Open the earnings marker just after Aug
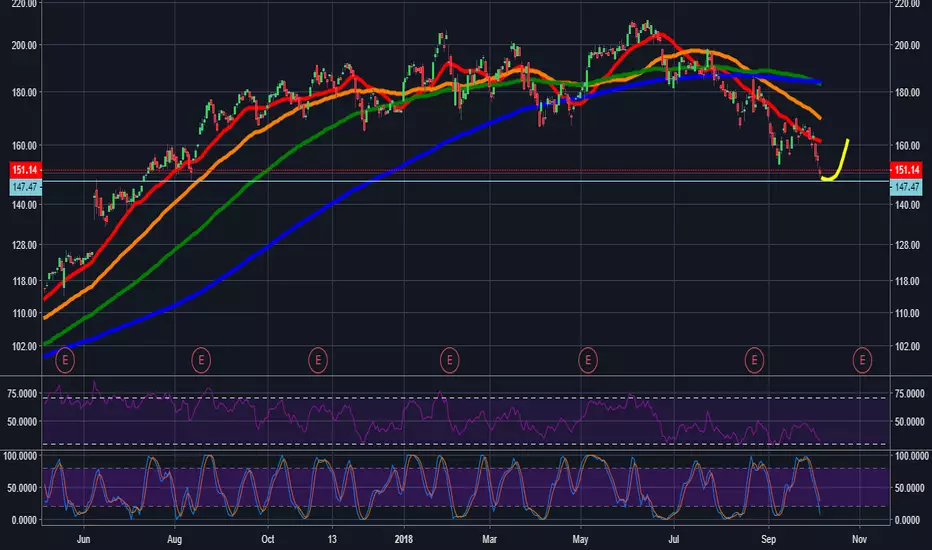 click(201, 360)
